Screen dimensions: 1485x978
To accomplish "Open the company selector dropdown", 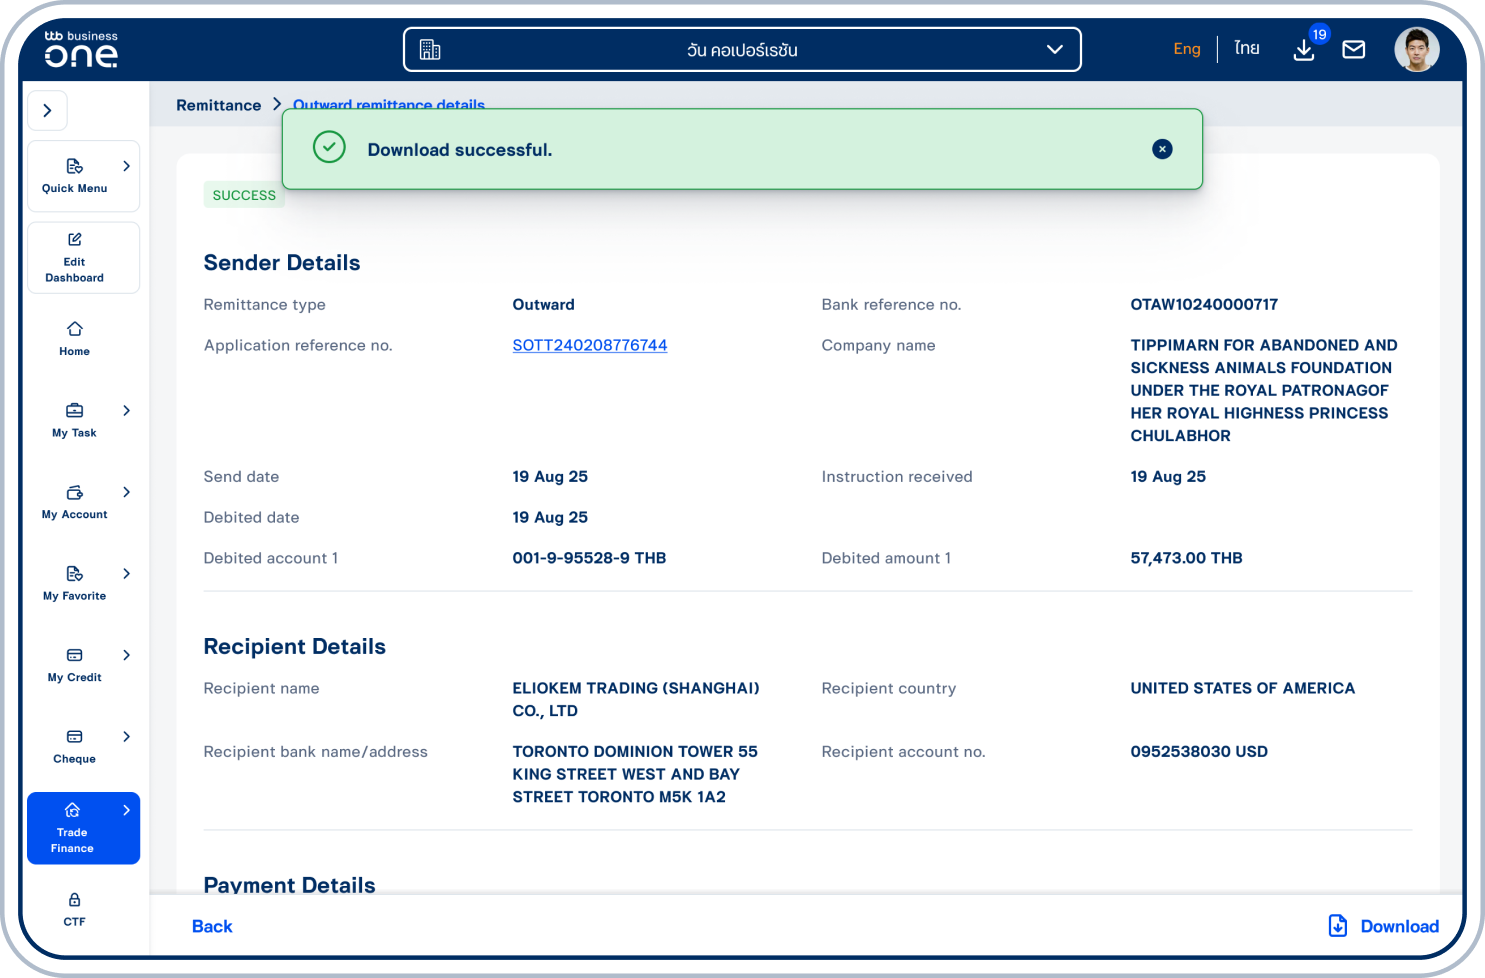I will pyautogui.click(x=742, y=49).
